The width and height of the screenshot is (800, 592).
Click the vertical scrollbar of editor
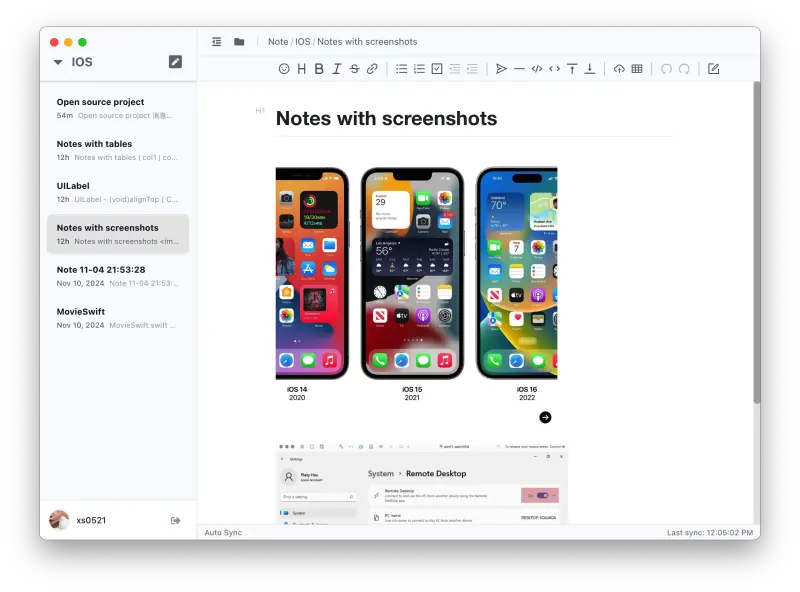[756, 240]
